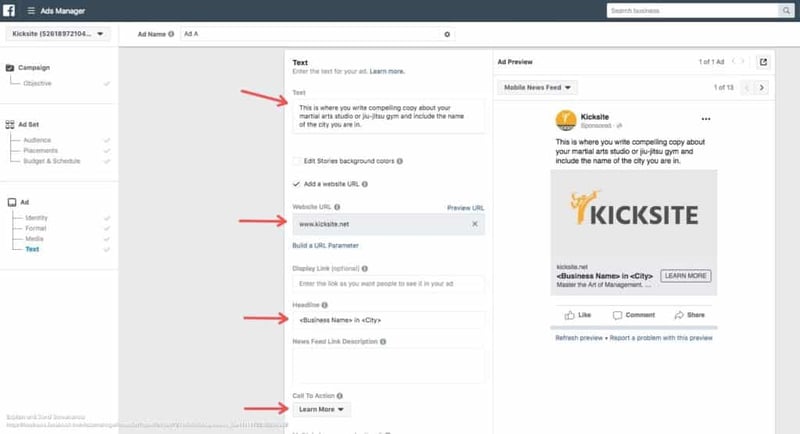The height and width of the screenshot is (434, 800).
Task: Open the Mobile News Feed placement dropdown
Action: pyautogui.click(x=537, y=88)
